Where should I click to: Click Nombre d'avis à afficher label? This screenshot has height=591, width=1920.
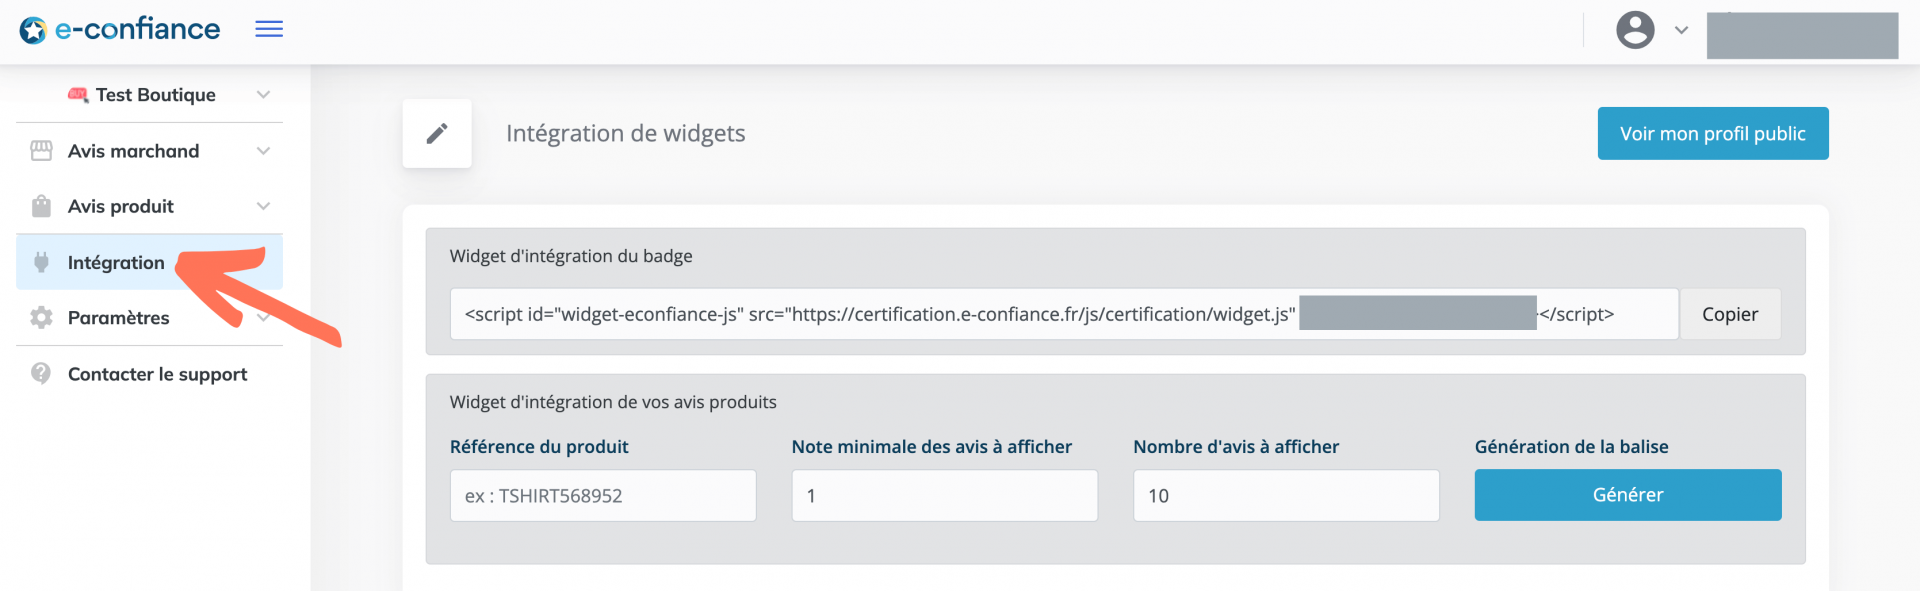1236,447
